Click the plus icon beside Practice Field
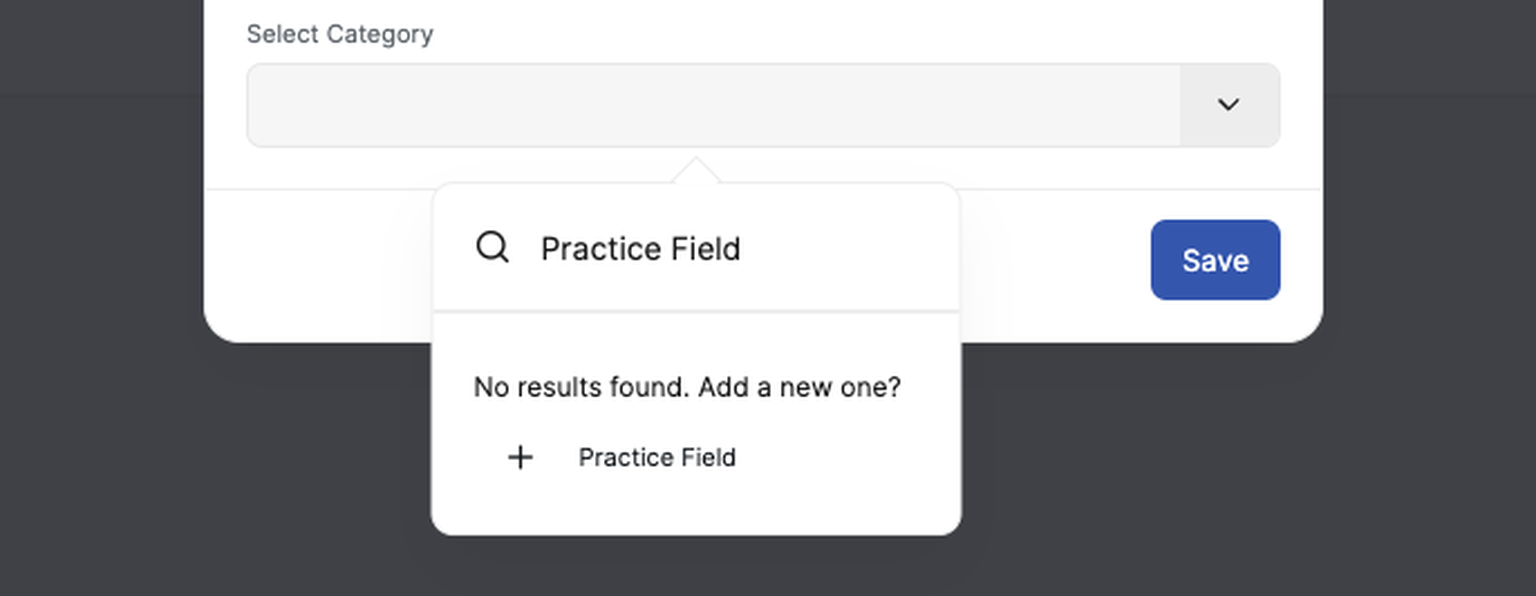Viewport: 1536px width, 596px height. pyautogui.click(x=520, y=457)
